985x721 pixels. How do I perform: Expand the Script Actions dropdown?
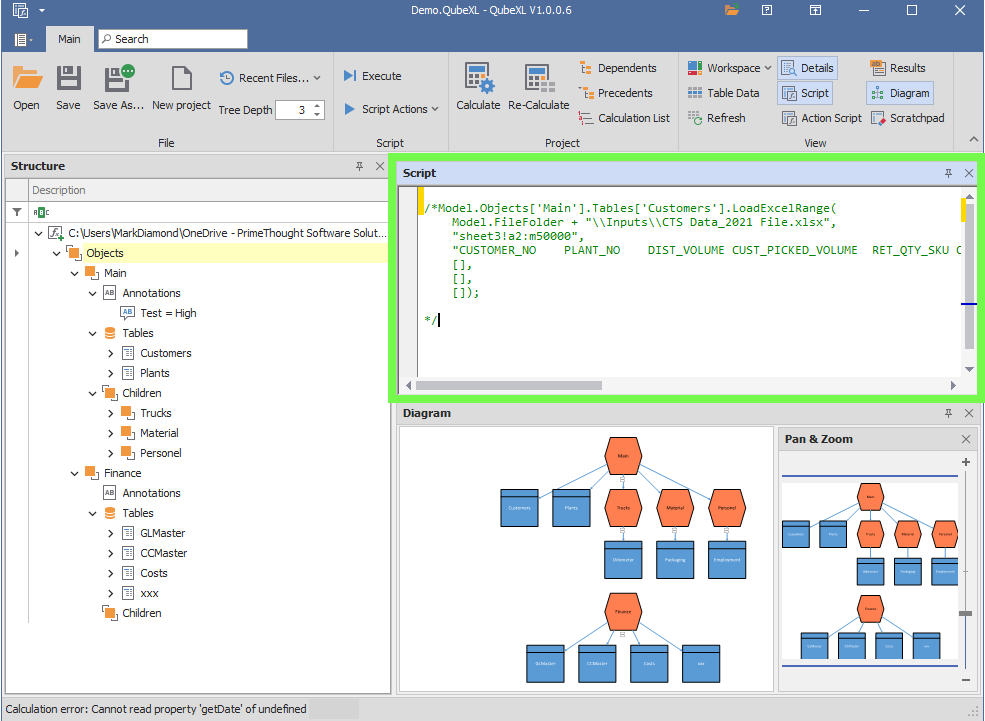point(392,109)
